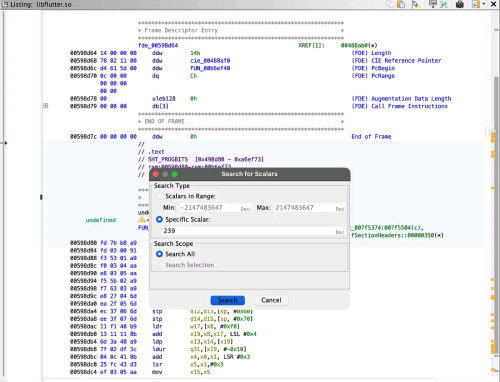Image resolution: width=500 pixels, height=382 pixels.
Task: Click address 00598d7c in listing
Action: [x=83, y=137]
